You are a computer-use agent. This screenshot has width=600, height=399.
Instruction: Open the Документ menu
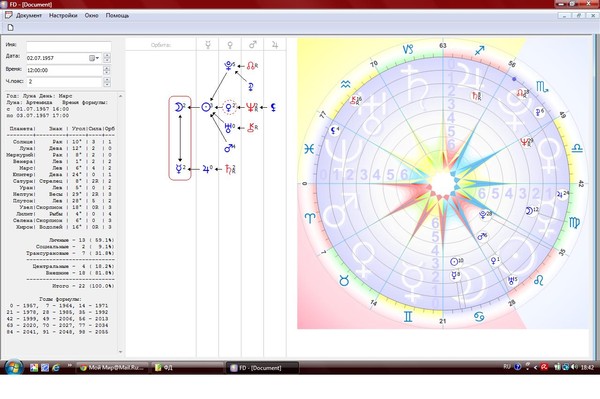tap(29, 15)
